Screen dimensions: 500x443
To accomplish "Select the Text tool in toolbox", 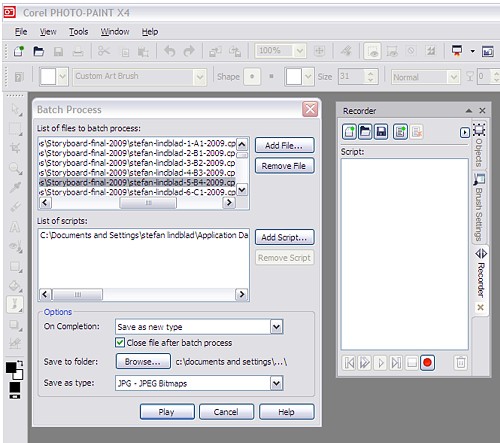I will pyautogui.click(x=14, y=227).
